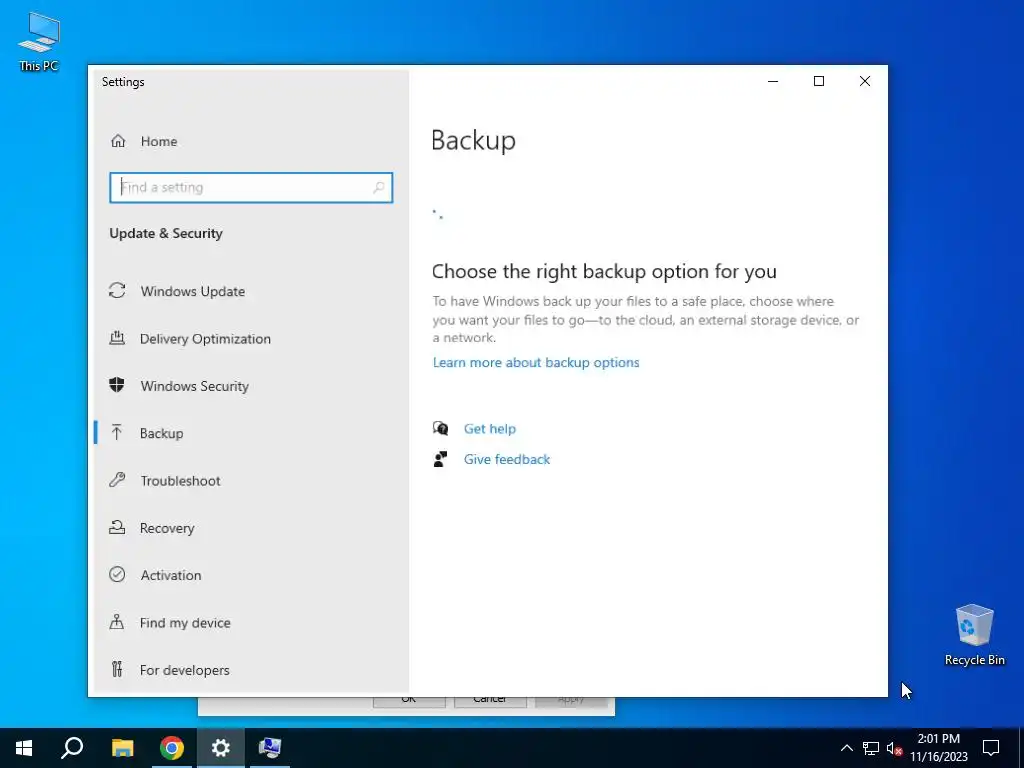Open For developers settings
Screen dimensions: 1024x768
click(184, 670)
